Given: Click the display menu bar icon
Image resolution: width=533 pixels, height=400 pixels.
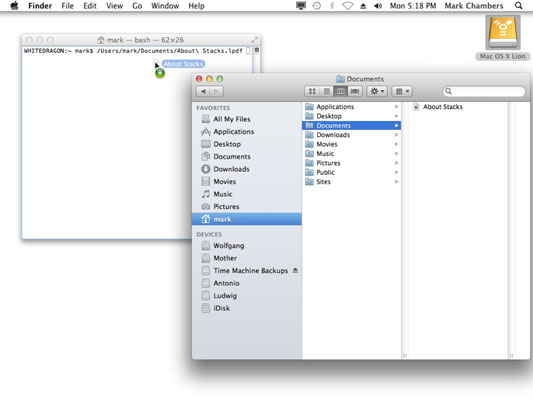Looking at the screenshot, I should pyautogui.click(x=301, y=6).
